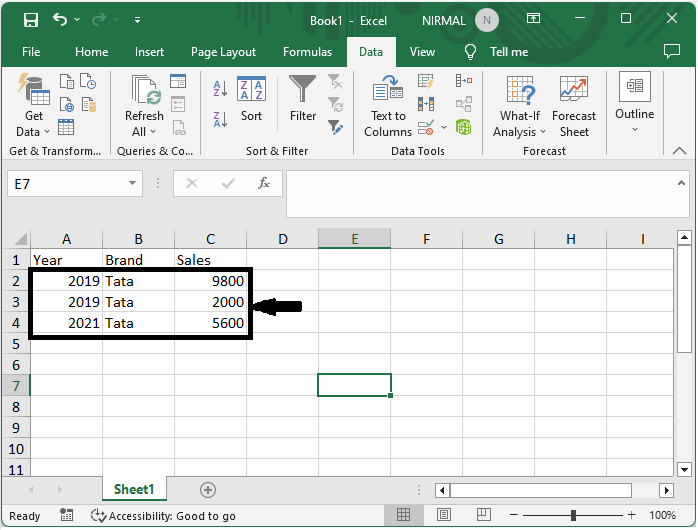
Task: Open Existing Connections icon
Action: [x=89, y=105]
